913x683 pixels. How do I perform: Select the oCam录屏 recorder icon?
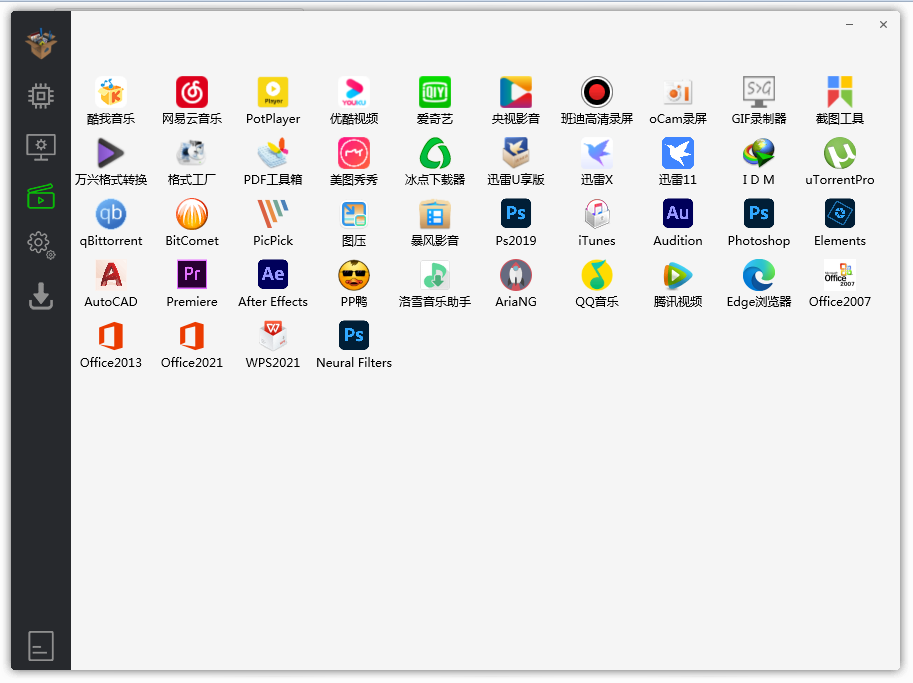678,93
